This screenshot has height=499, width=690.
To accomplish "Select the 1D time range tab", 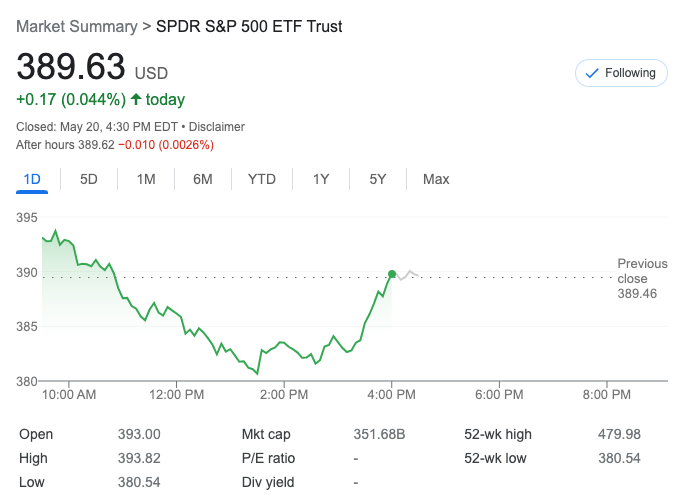I will (x=32, y=179).
